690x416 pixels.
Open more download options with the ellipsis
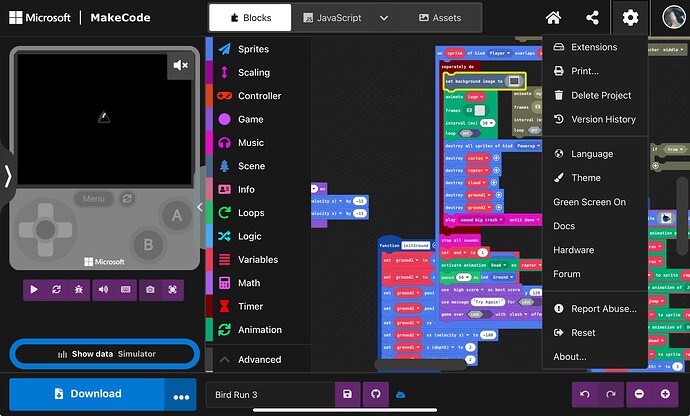tap(181, 394)
